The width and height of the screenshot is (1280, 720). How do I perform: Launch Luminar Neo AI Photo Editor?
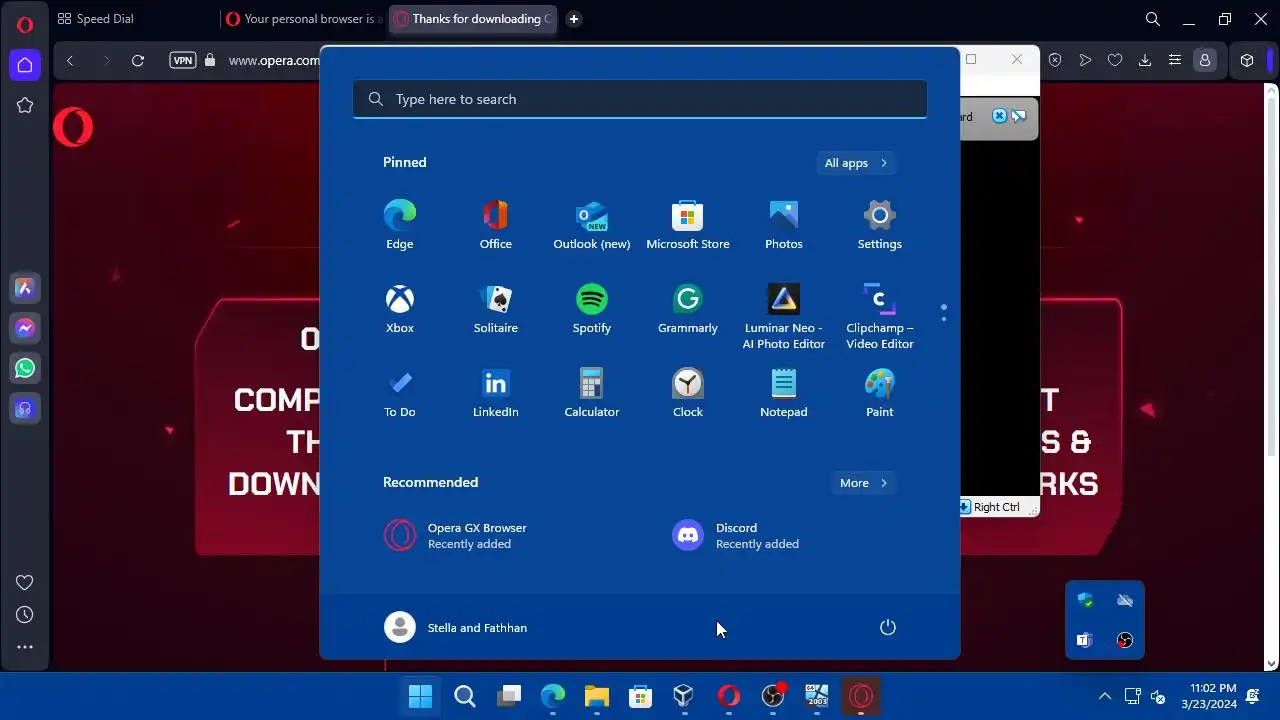point(783,316)
